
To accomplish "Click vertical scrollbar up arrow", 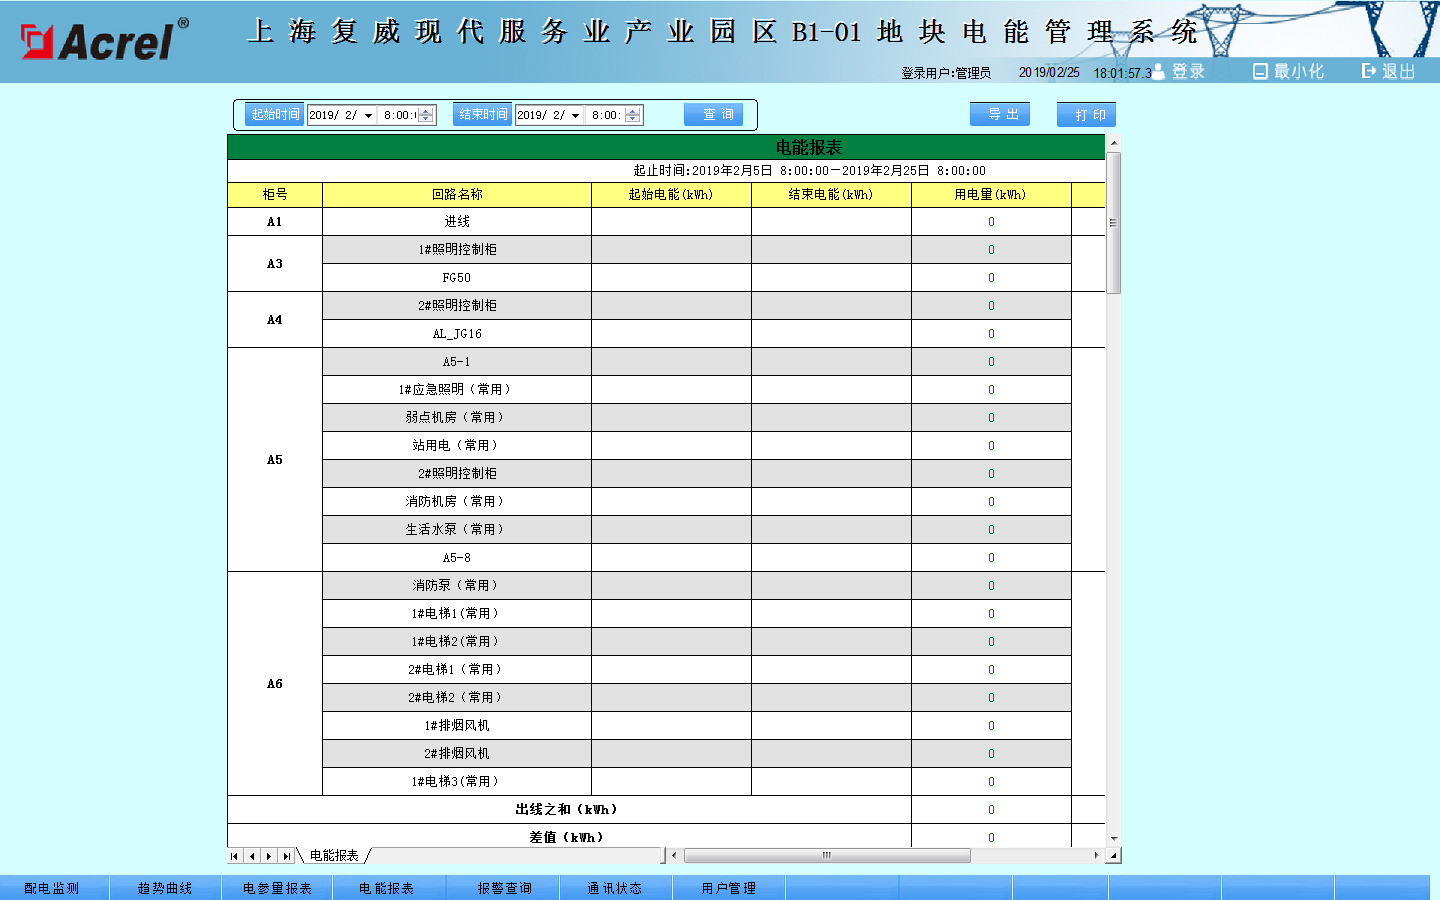I will tap(1114, 143).
